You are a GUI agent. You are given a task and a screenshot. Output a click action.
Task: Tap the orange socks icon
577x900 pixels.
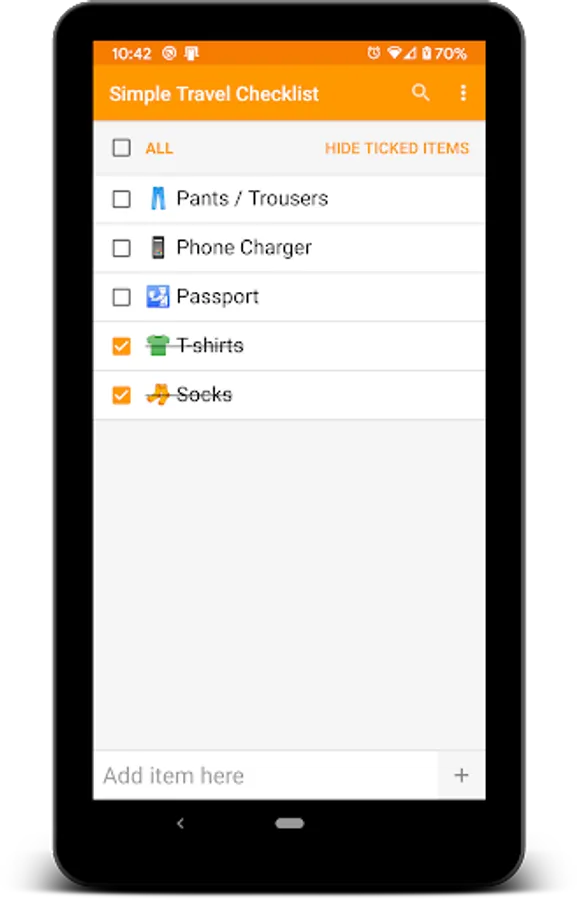point(158,395)
